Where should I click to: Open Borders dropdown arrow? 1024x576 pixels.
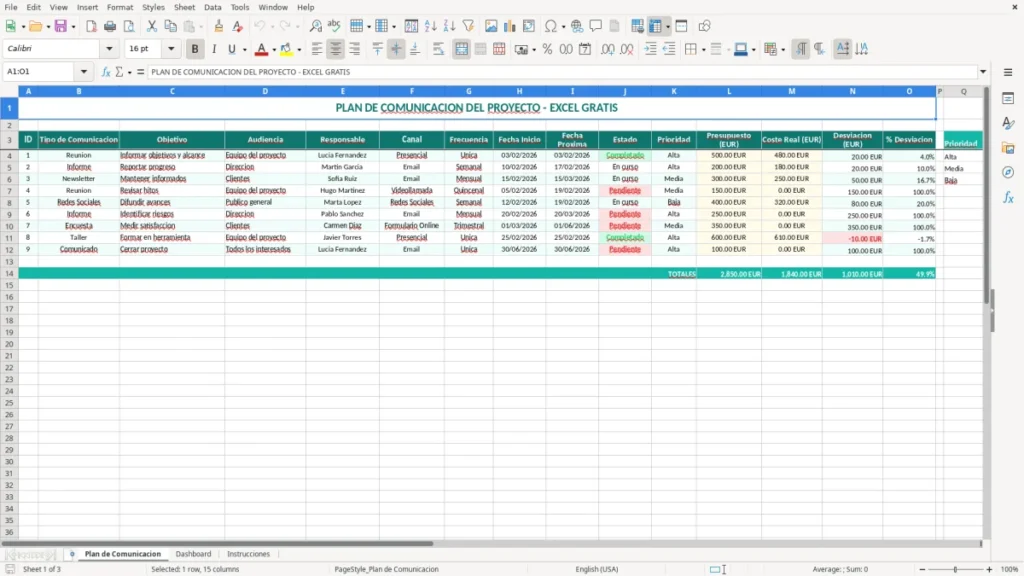(x=703, y=49)
